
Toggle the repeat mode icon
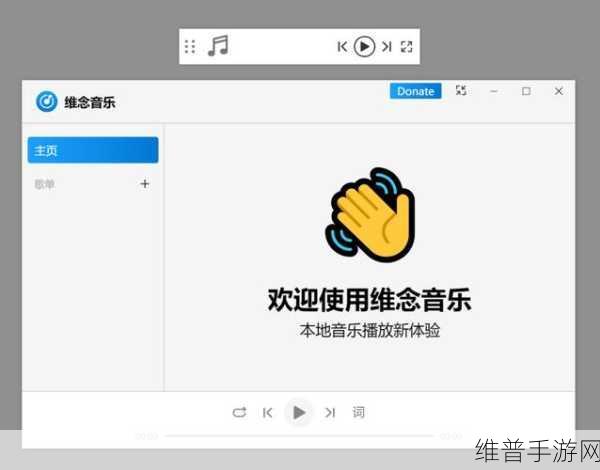(240, 413)
